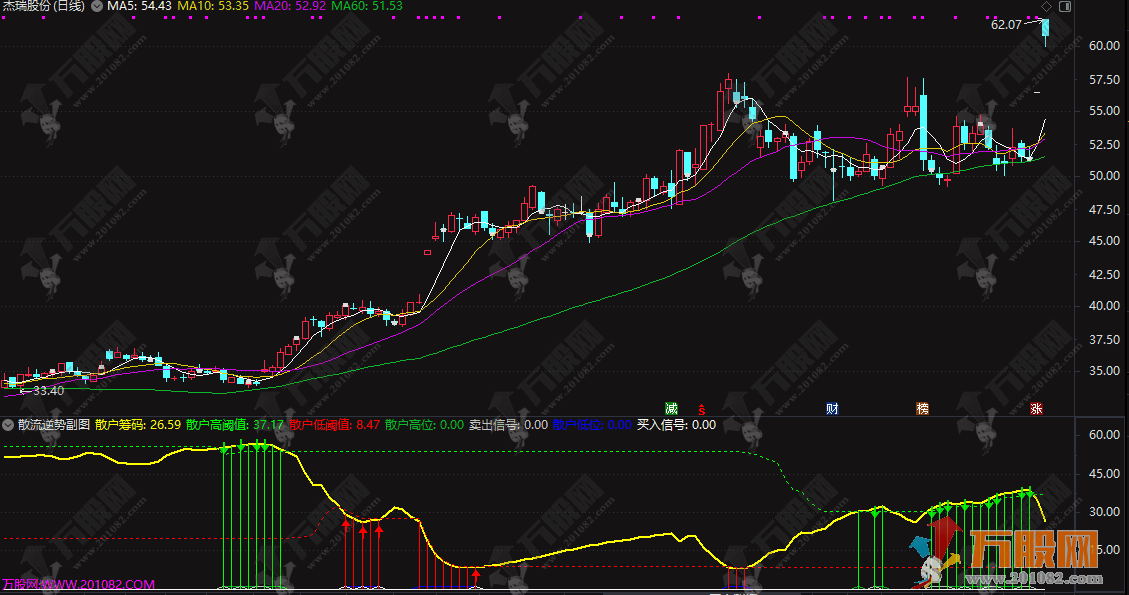Click the green 减 event marker
This screenshot has height=595, width=1129.
(x=671, y=408)
